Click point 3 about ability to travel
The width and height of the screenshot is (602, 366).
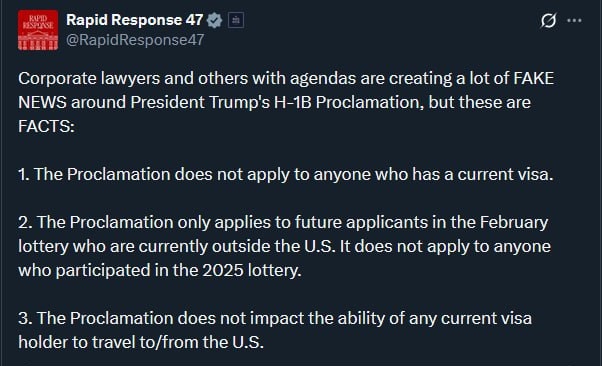275,330
